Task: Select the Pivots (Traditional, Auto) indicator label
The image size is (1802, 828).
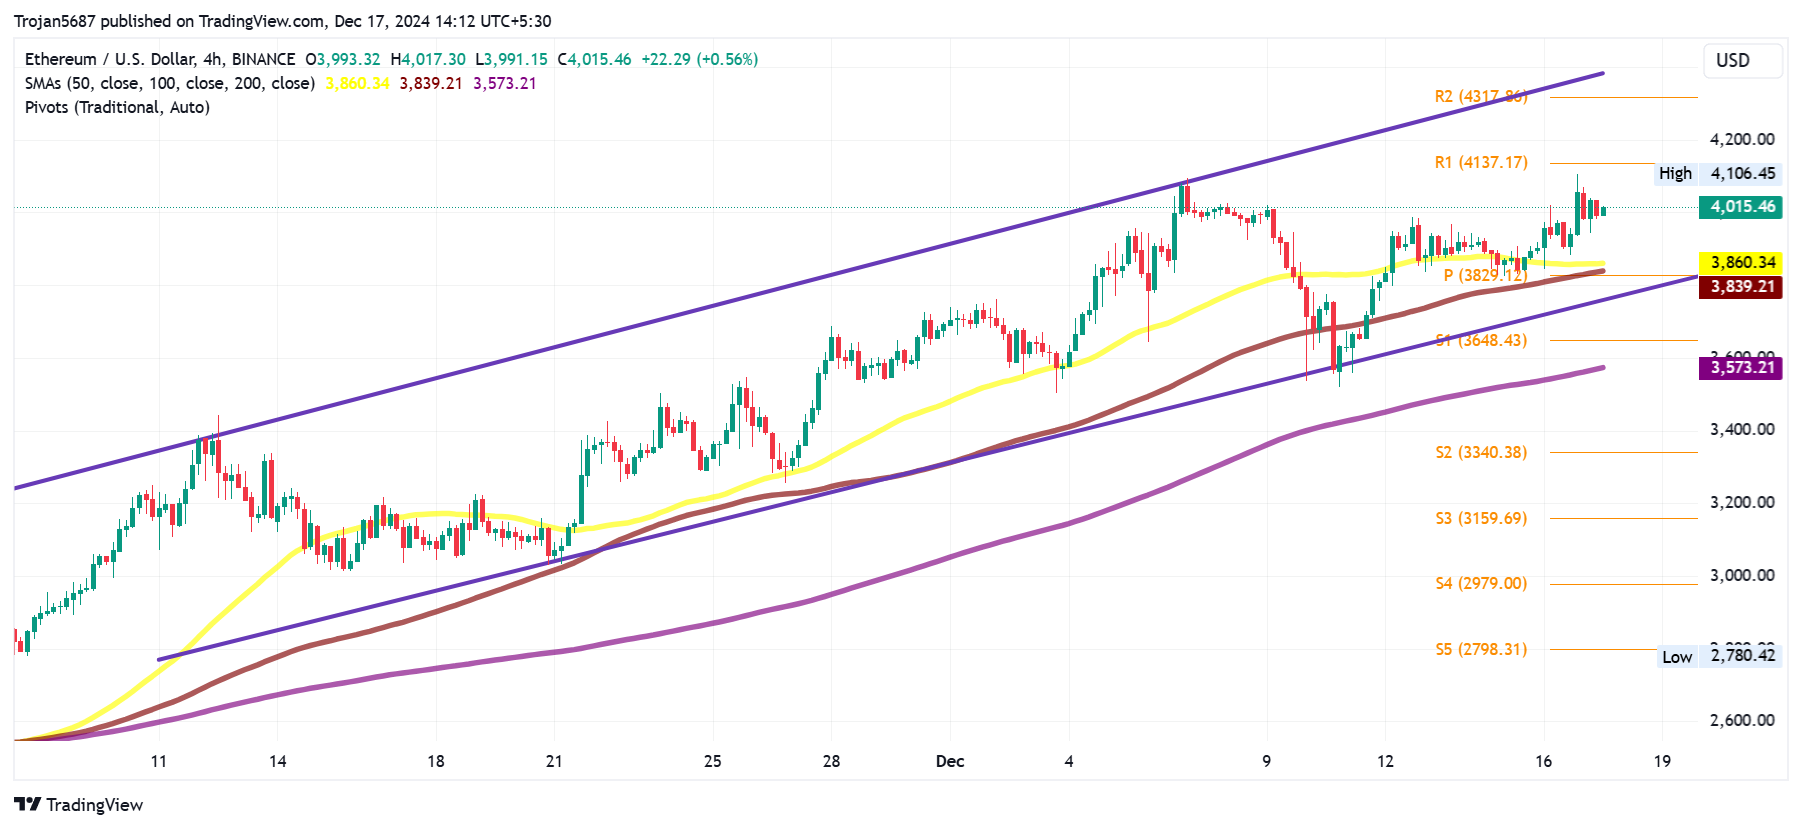Action: (x=117, y=107)
